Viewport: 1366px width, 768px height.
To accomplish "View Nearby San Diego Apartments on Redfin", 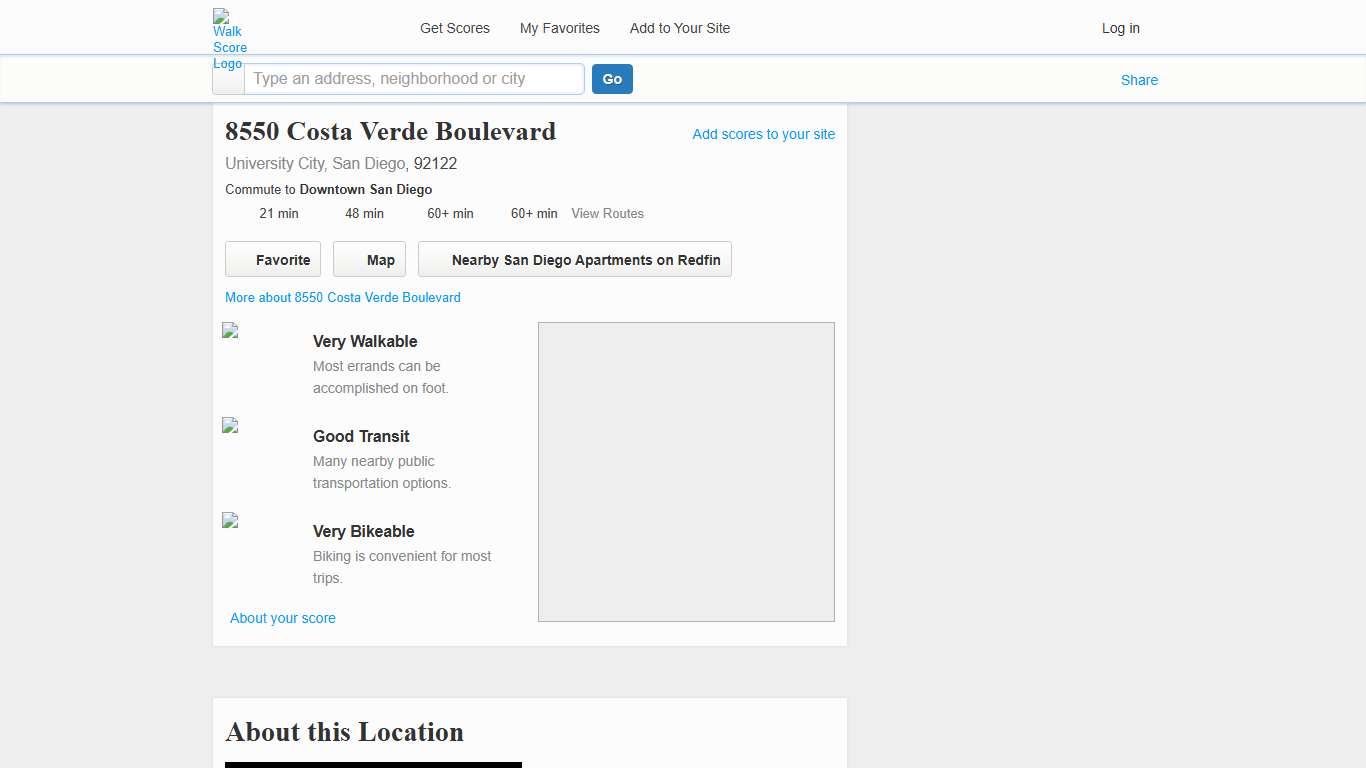I will tap(574, 259).
